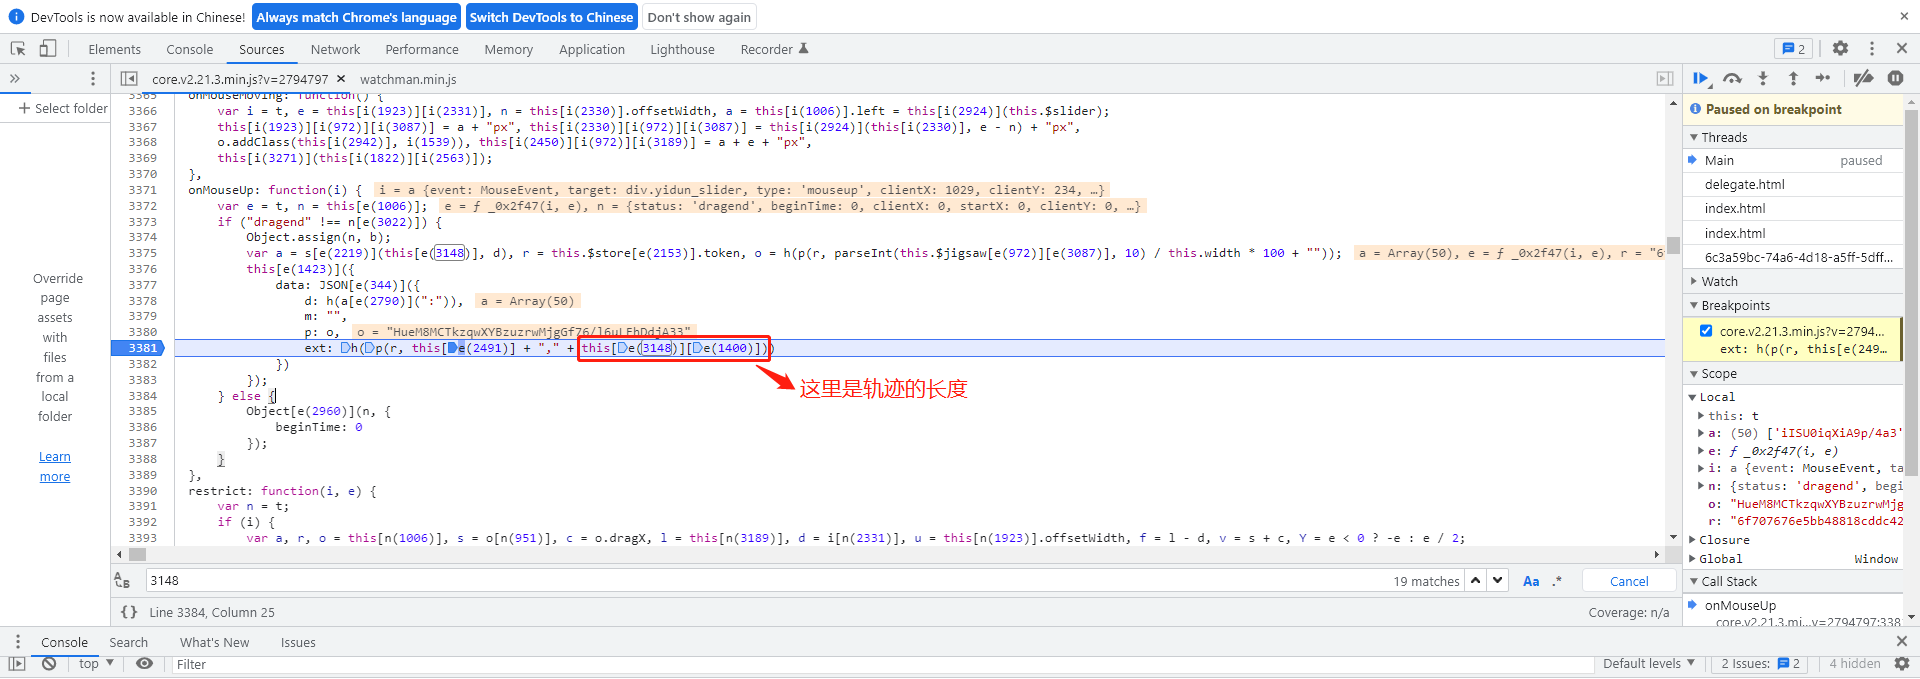Viewport: 1920px width, 679px height.
Task: Open the watchman.min.js file tab
Action: 408,79
